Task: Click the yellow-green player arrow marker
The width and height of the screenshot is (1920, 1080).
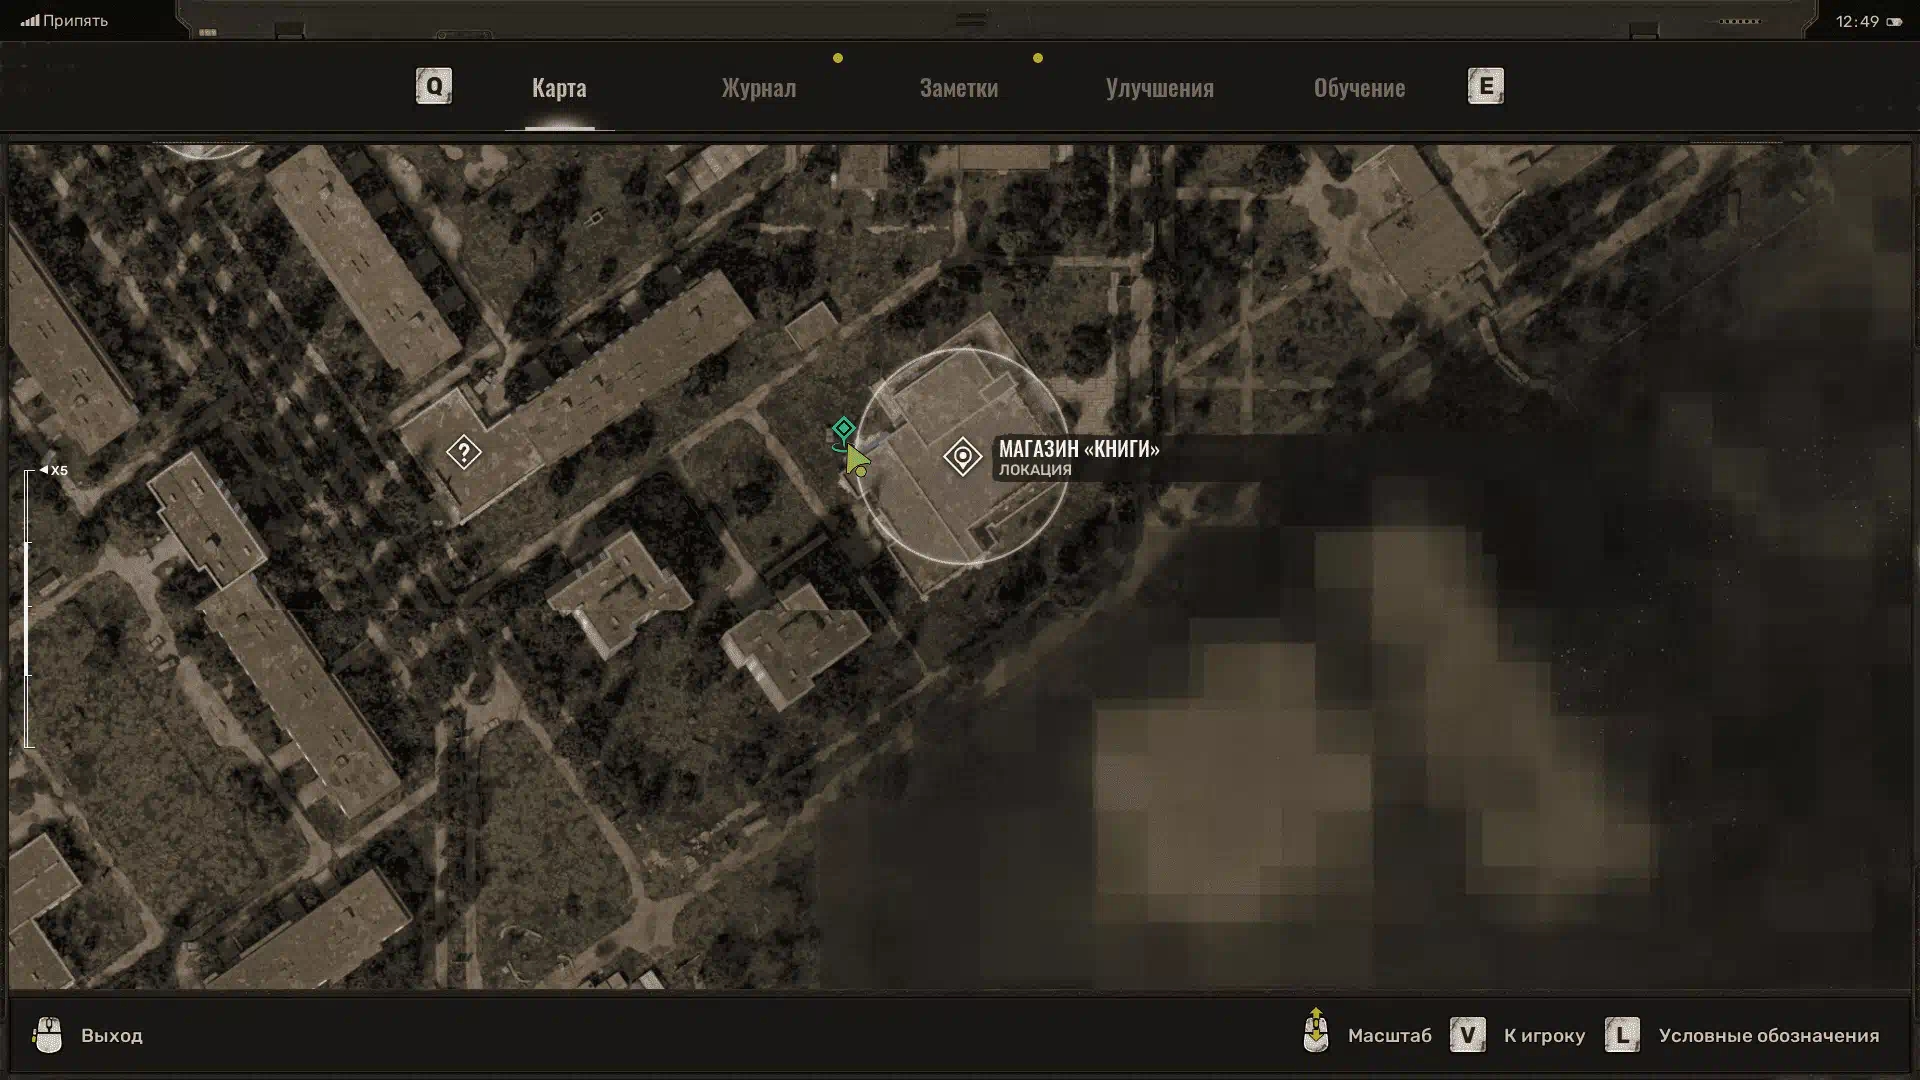Action: [856, 461]
